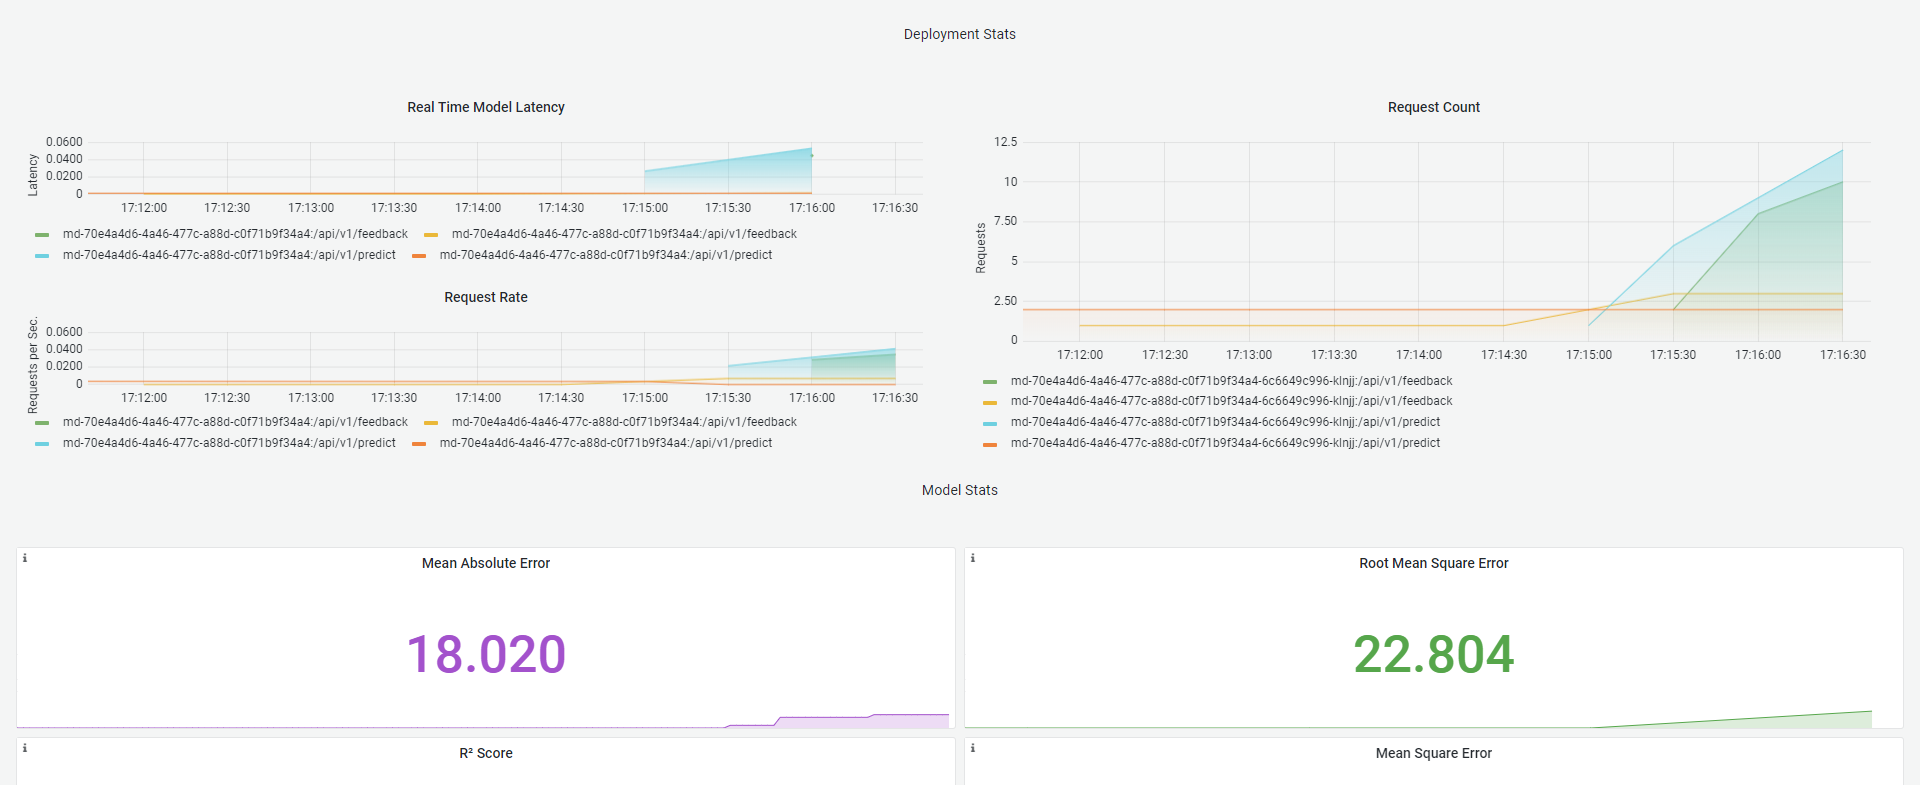Click orange predict swatch in Request Rate legend
The image size is (1920, 785).
point(419,444)
